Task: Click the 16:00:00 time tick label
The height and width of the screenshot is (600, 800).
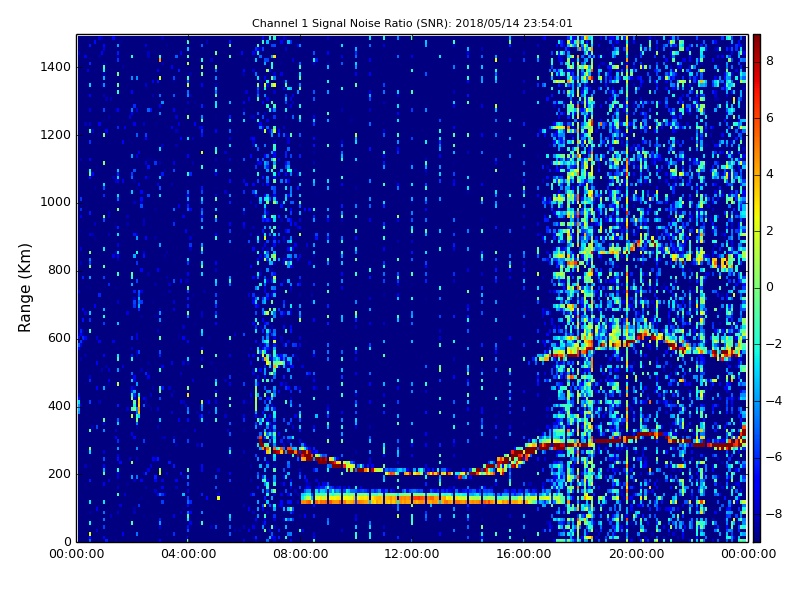Action: click(x=524, y=554)
